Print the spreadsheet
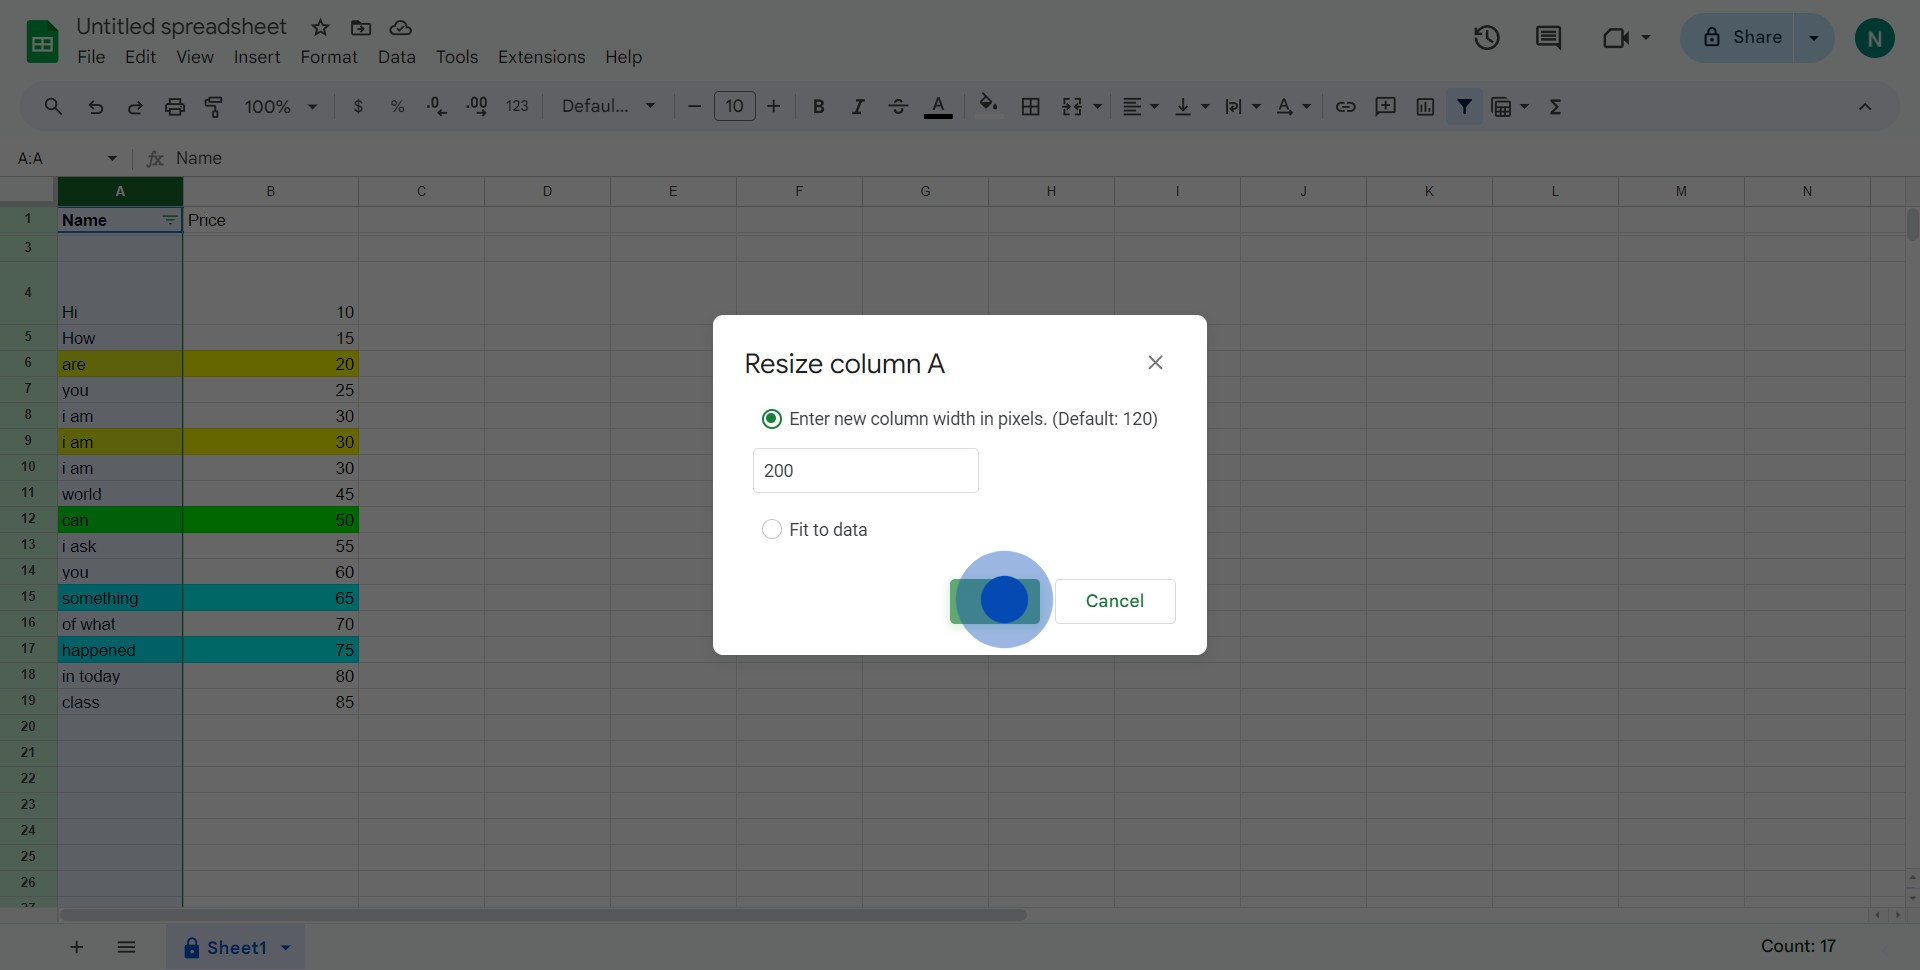The image size is (1920, 970). 175,106
